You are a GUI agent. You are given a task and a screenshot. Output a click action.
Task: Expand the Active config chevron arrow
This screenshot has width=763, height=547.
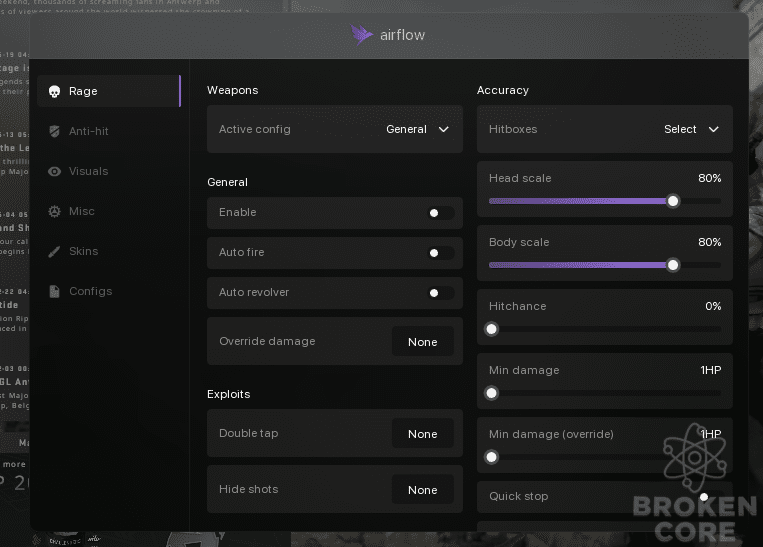point(443,129)
